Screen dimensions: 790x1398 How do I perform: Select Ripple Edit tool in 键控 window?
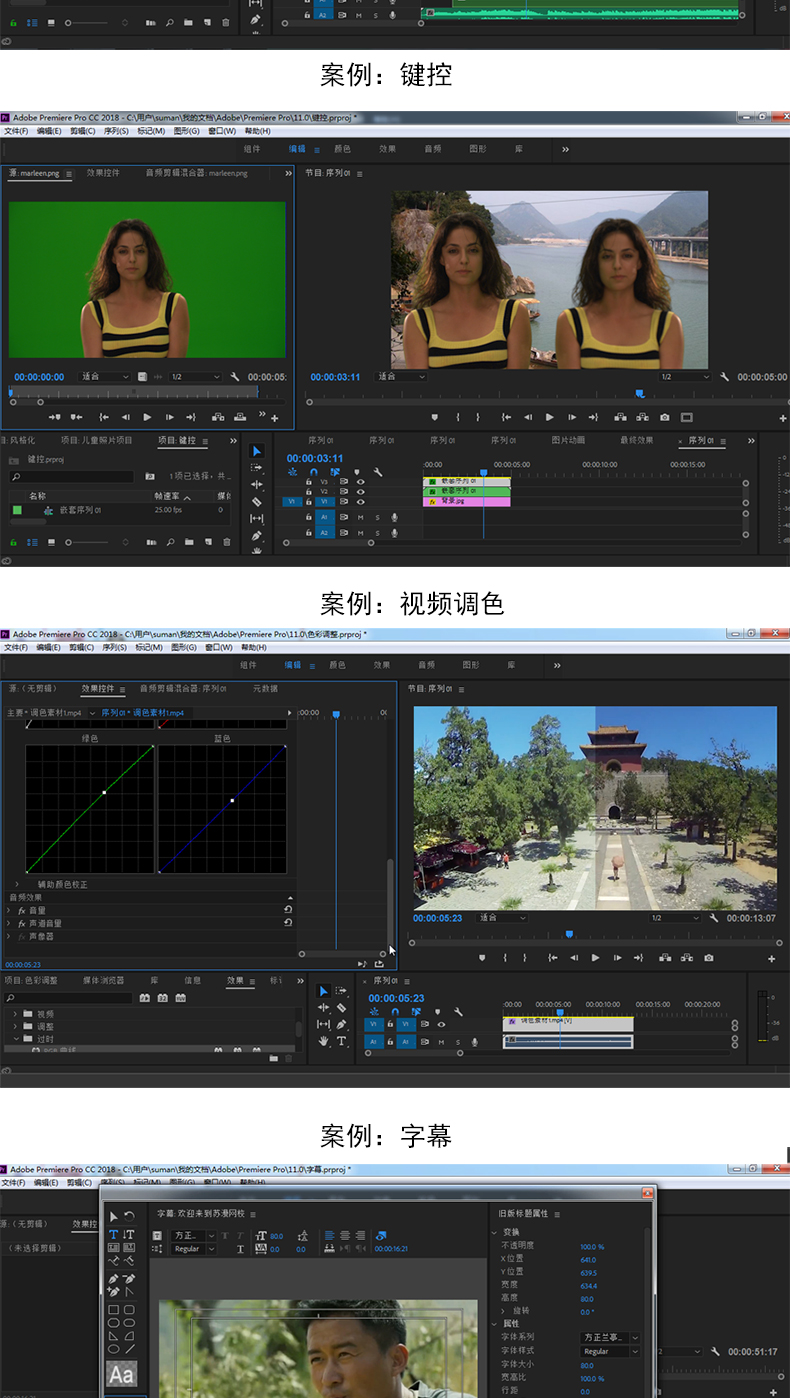tap(256, 485)
